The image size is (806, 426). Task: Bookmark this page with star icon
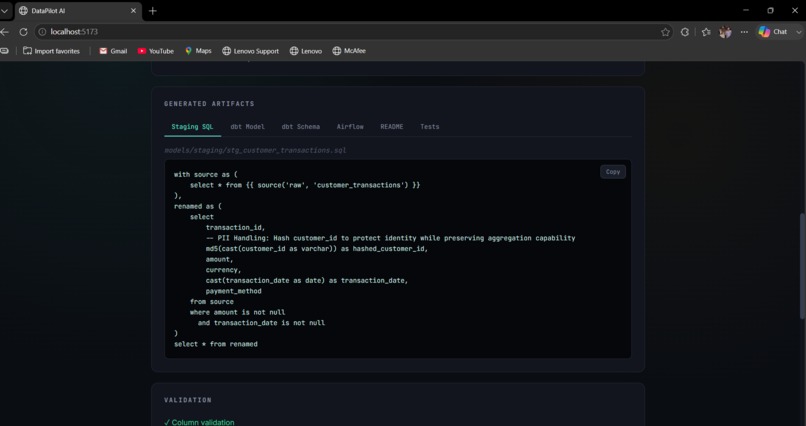tap(665, 32)
